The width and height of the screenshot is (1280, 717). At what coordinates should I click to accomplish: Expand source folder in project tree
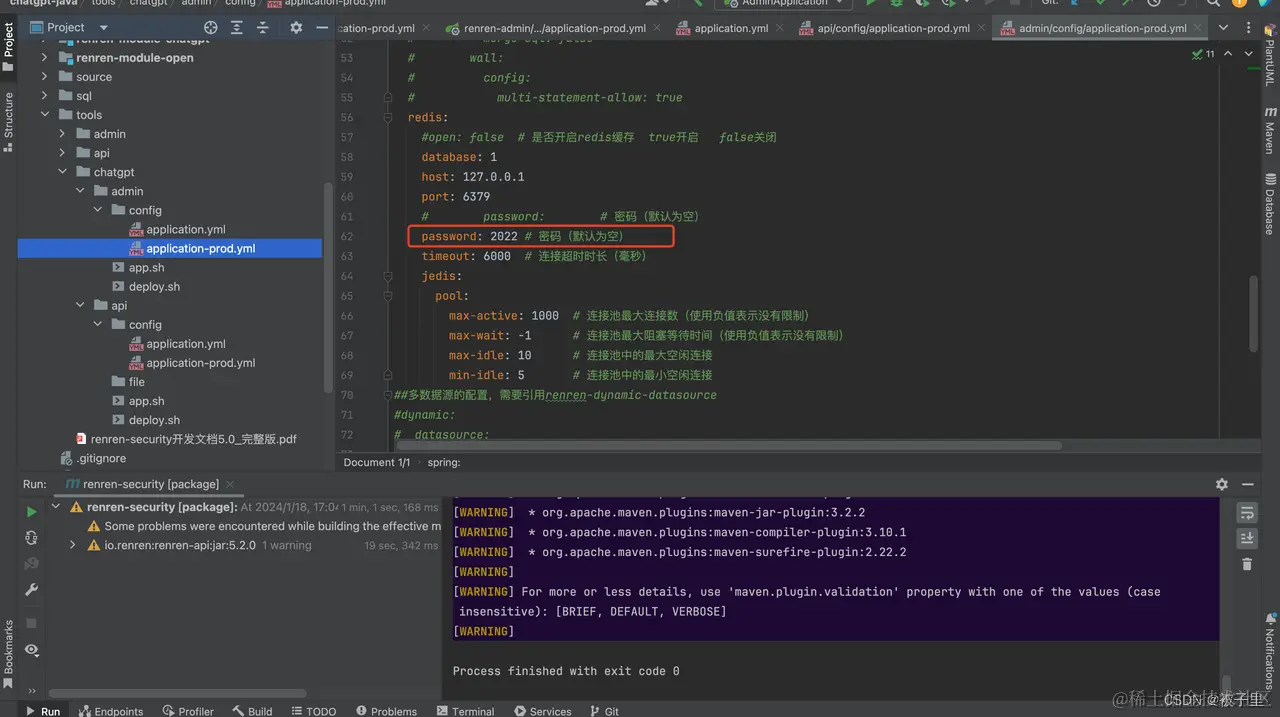[44, 77]
